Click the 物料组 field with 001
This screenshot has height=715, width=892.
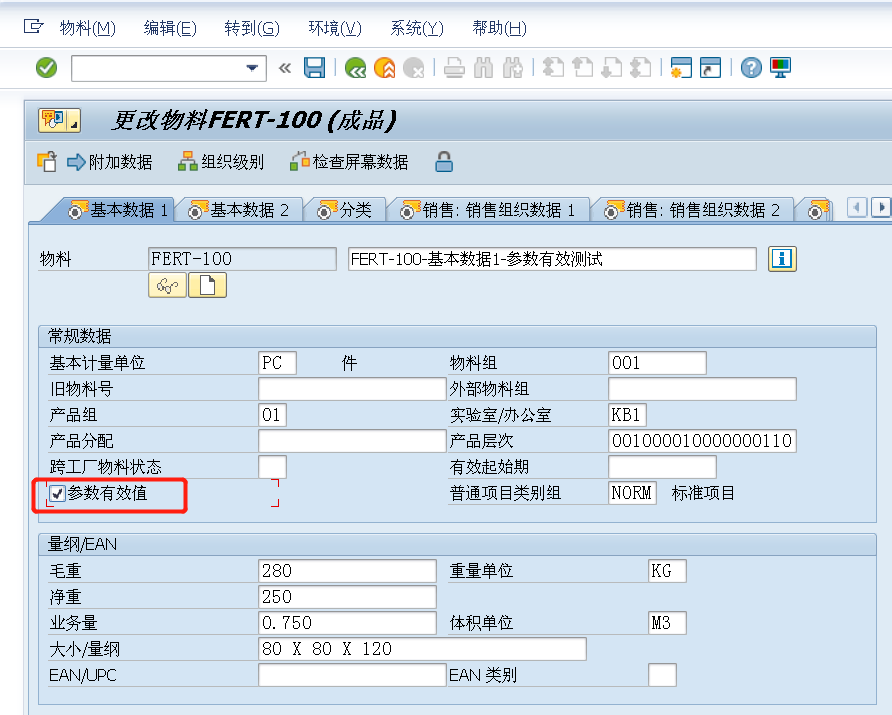pos(657,363)
